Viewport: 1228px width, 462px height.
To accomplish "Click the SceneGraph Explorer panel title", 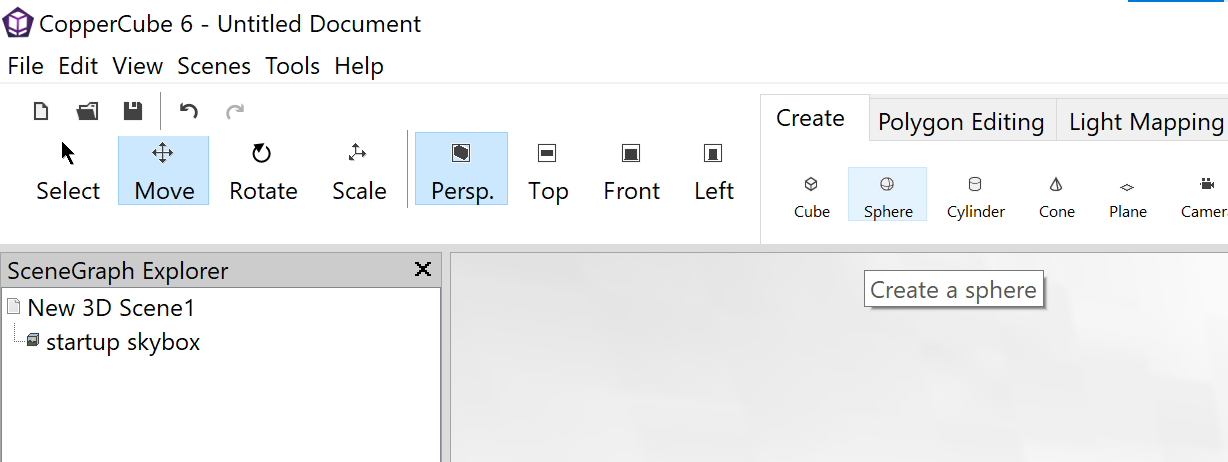I will point(118,270).
